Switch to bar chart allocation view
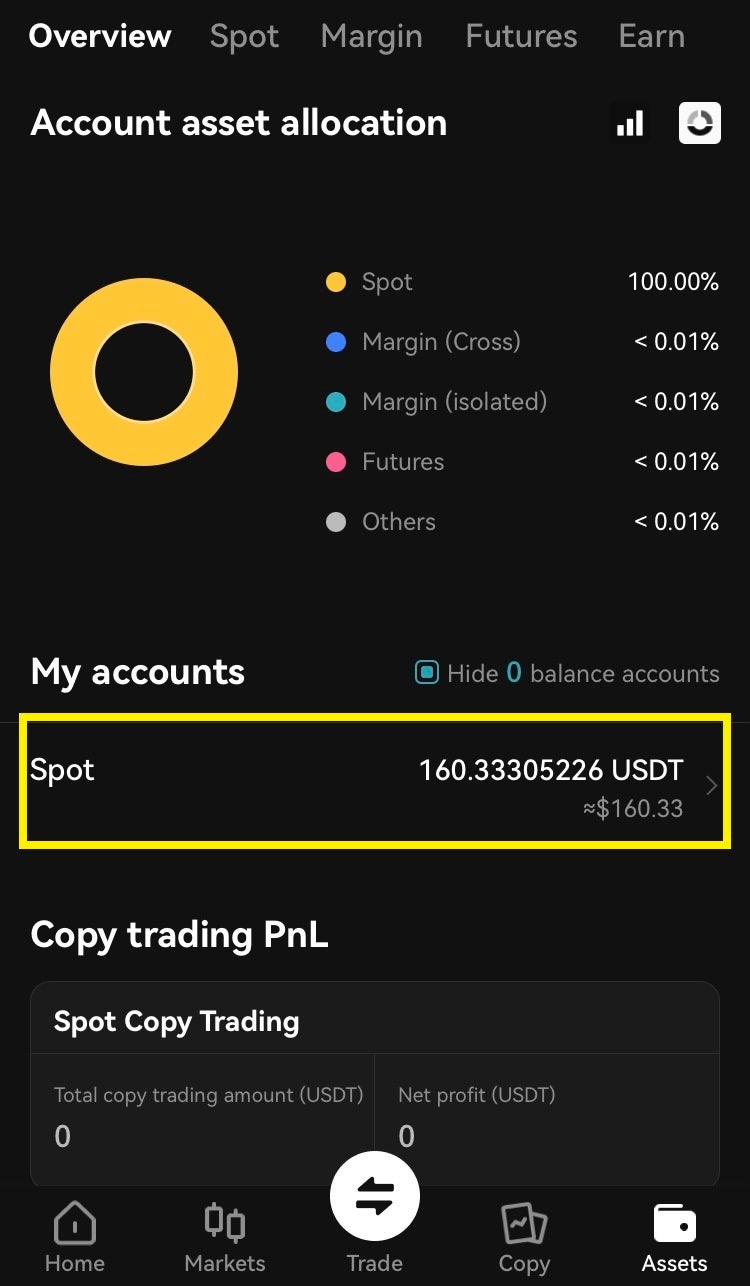Image resolution: width=750 pixels, height=1286 pixels. pos(630,124)
